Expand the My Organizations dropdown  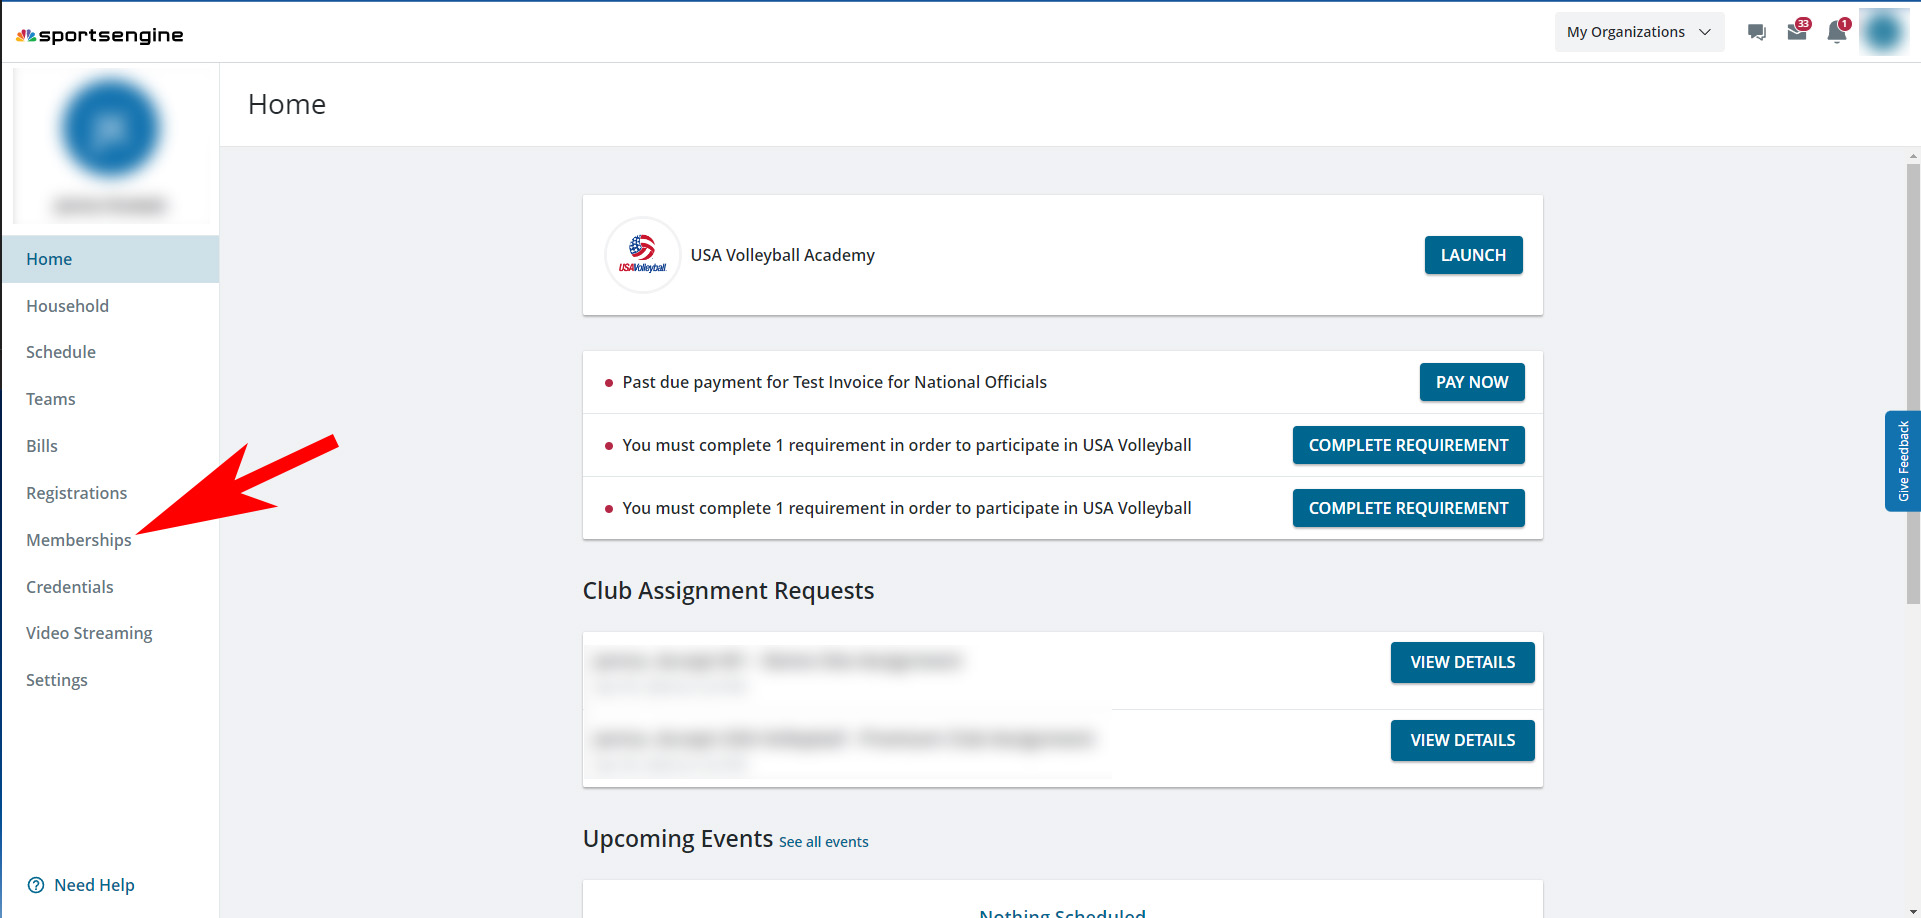pos(1639,32)
